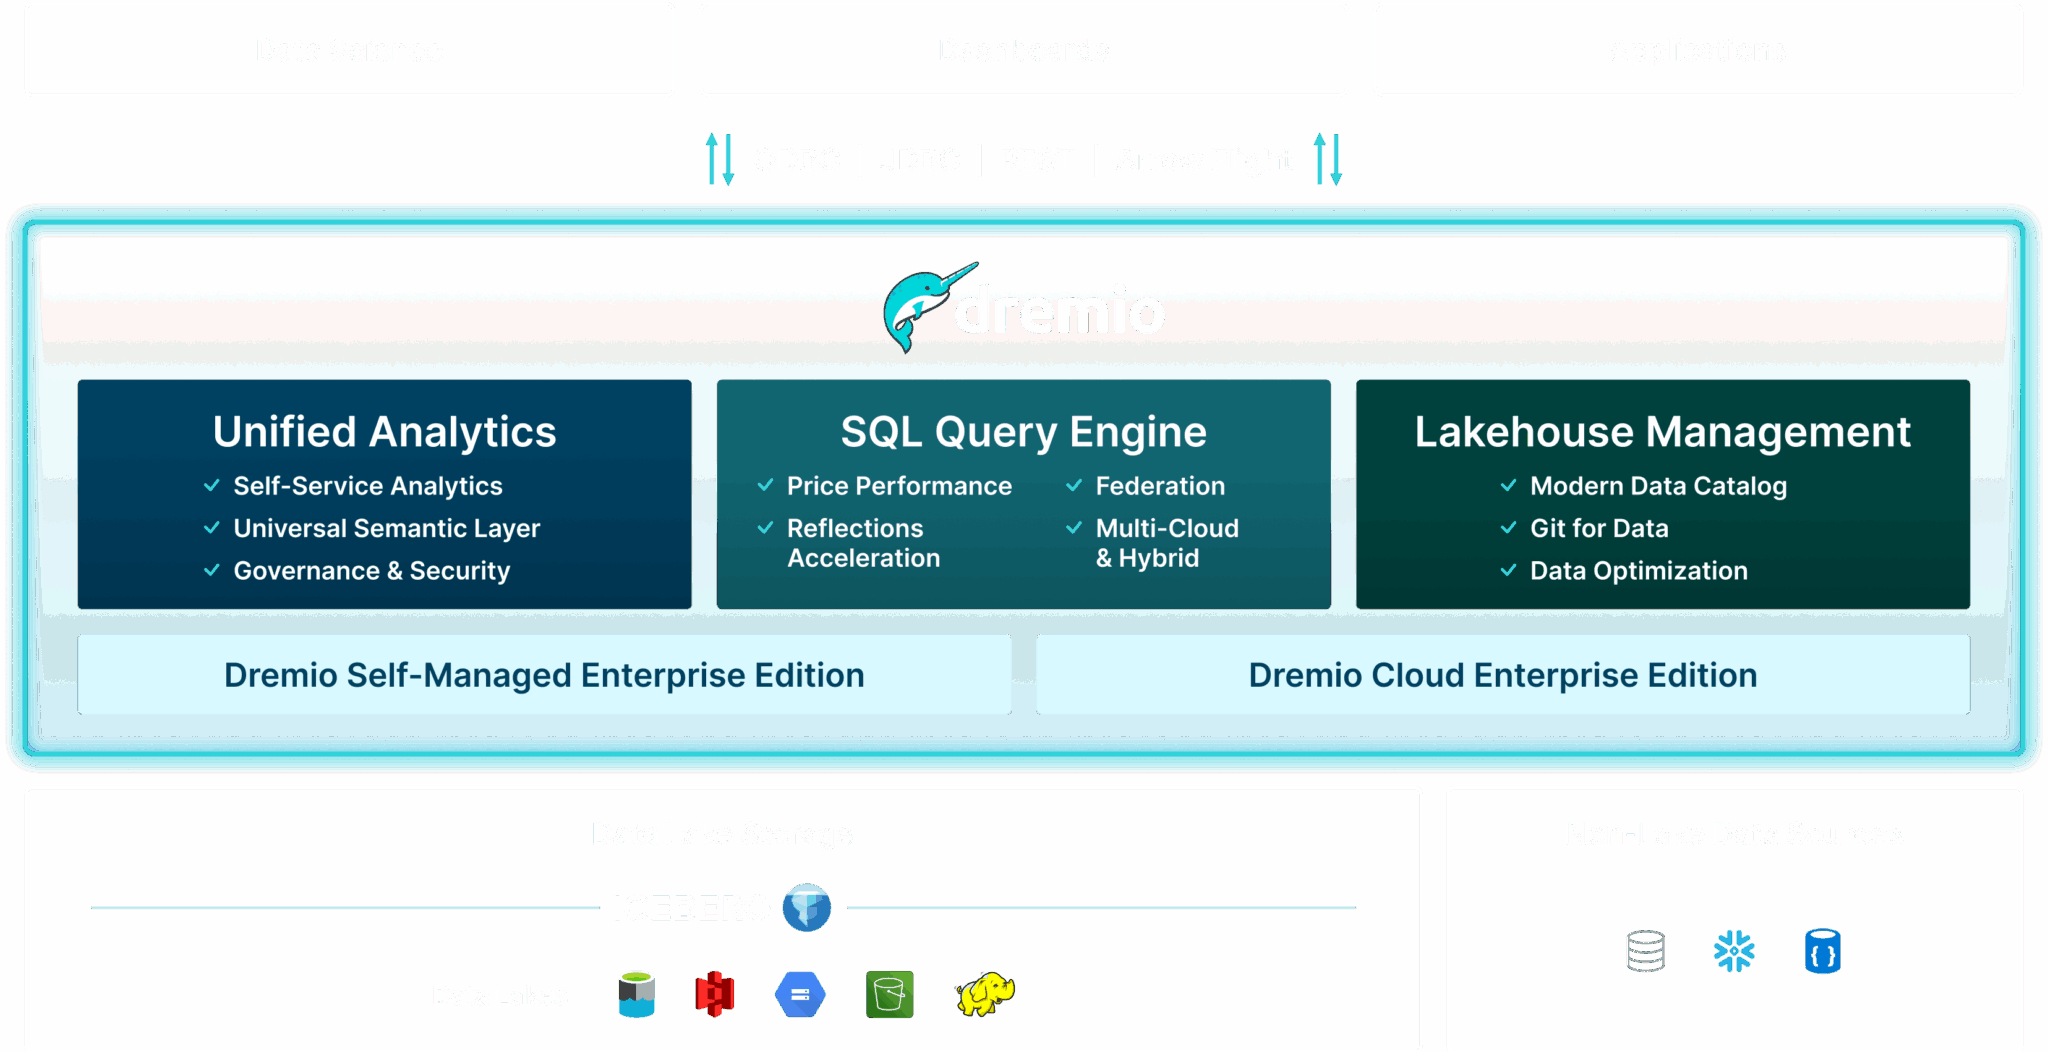2048x1052 pixels.
Task: Select the database cylinder icon
Action: tap(1647, 951)
